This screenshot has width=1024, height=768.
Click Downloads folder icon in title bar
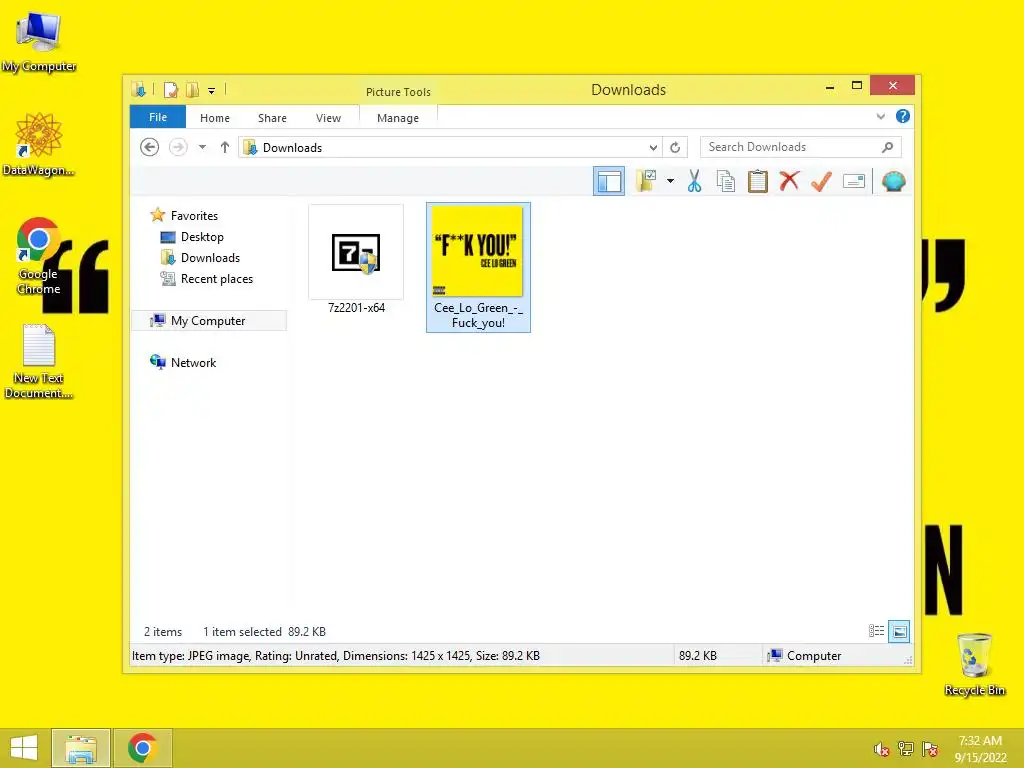point(138,89)
